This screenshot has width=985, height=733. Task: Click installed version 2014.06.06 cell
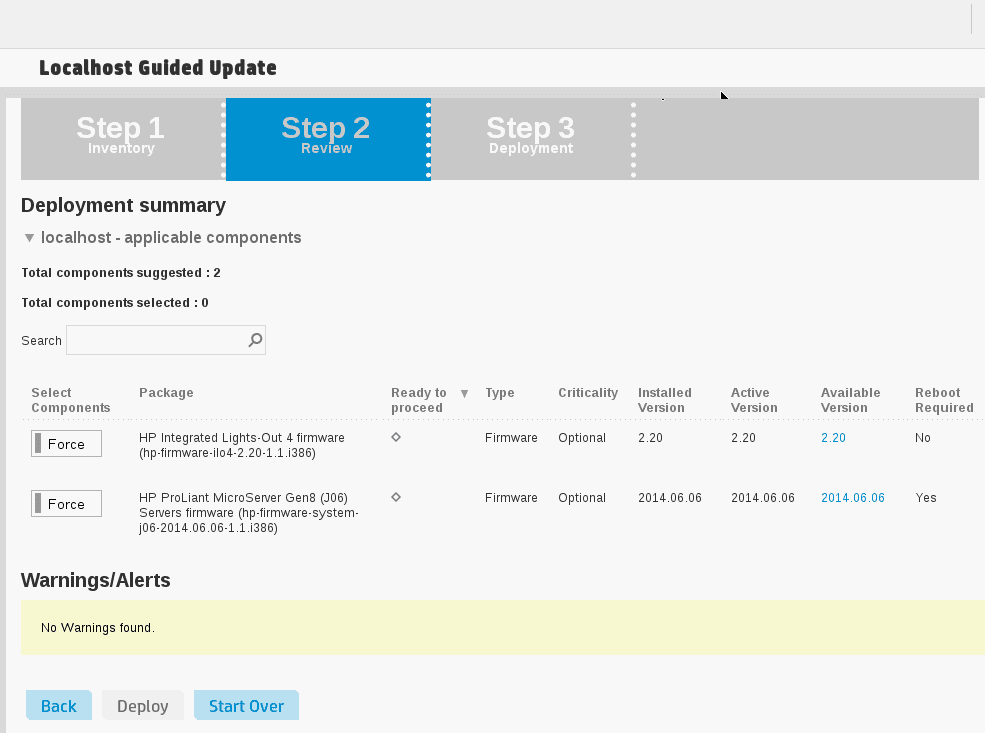click(x=670, y=497)
